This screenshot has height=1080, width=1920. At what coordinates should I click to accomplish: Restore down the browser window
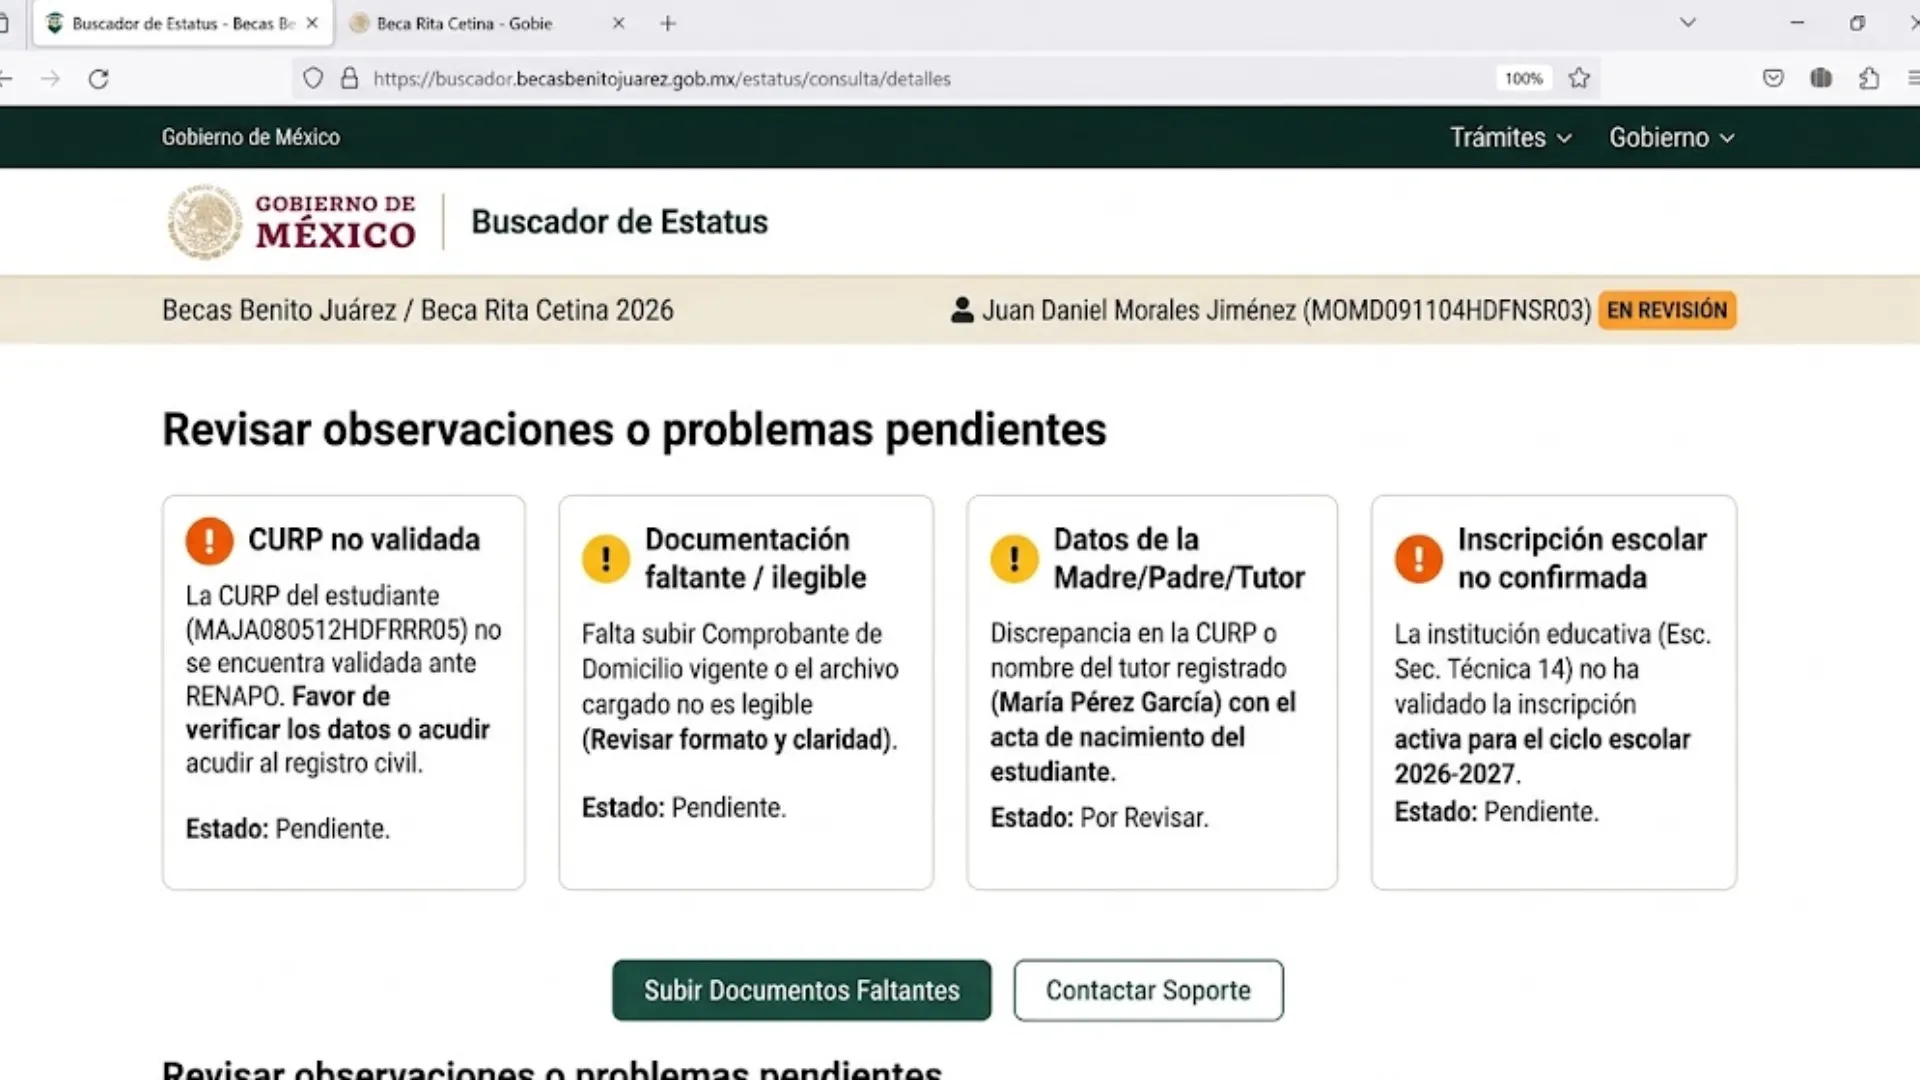click(1857, 22)
